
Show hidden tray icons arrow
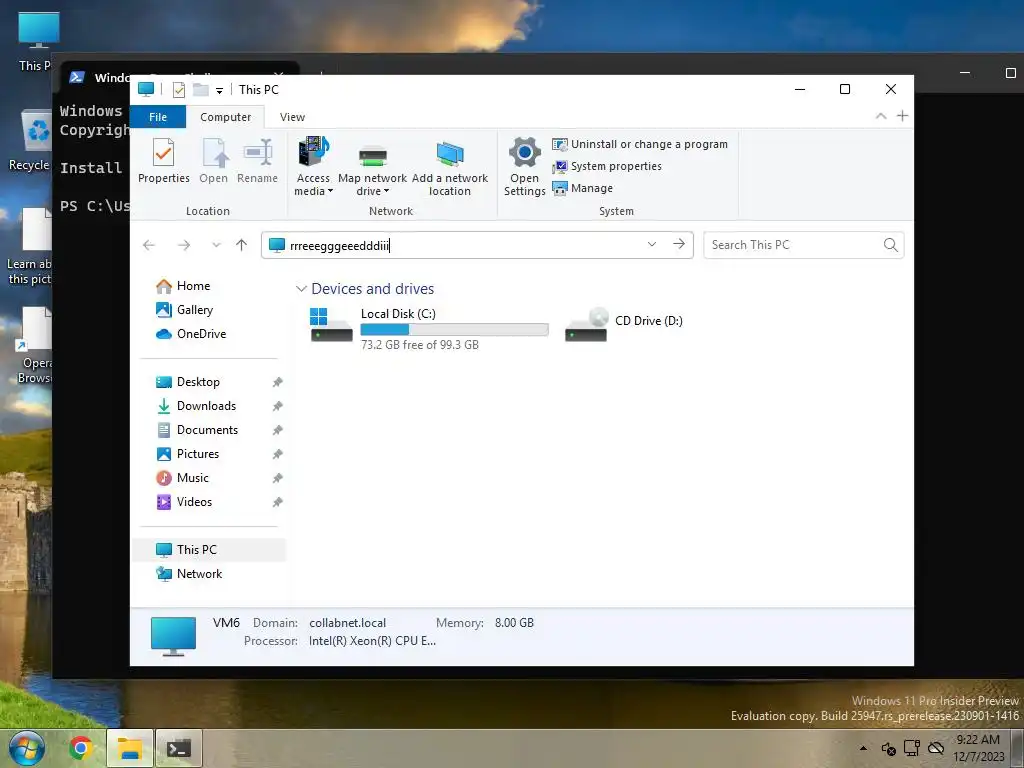863,748
